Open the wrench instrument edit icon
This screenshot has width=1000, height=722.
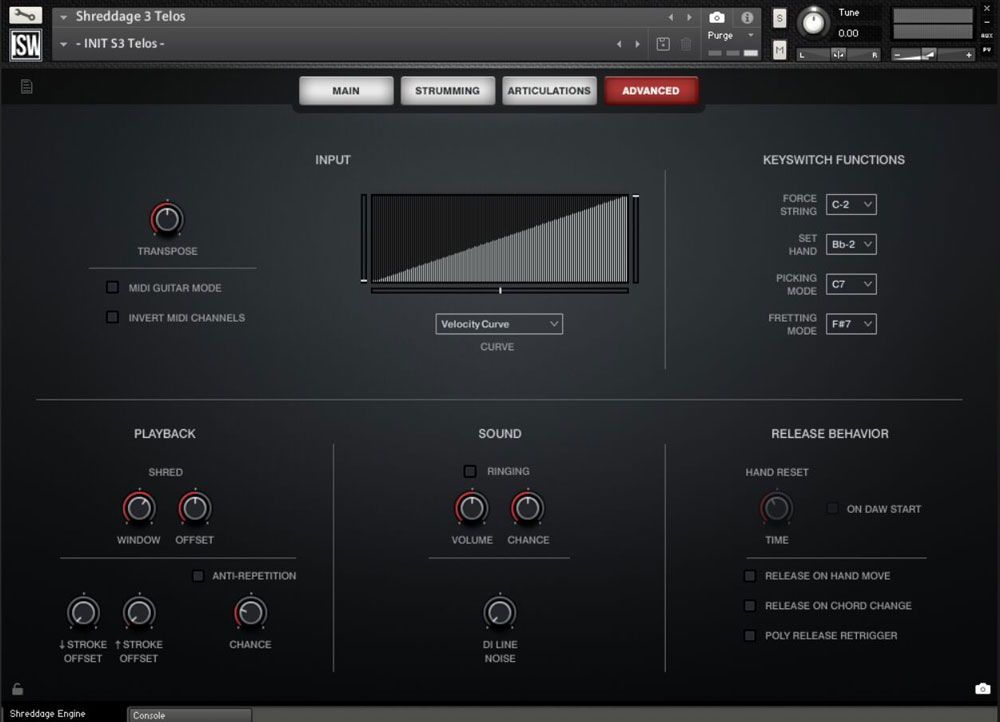(25, 15)
